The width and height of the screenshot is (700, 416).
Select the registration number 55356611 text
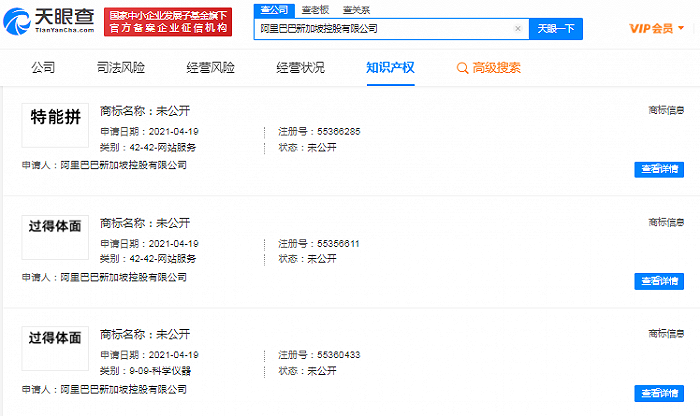338,244
